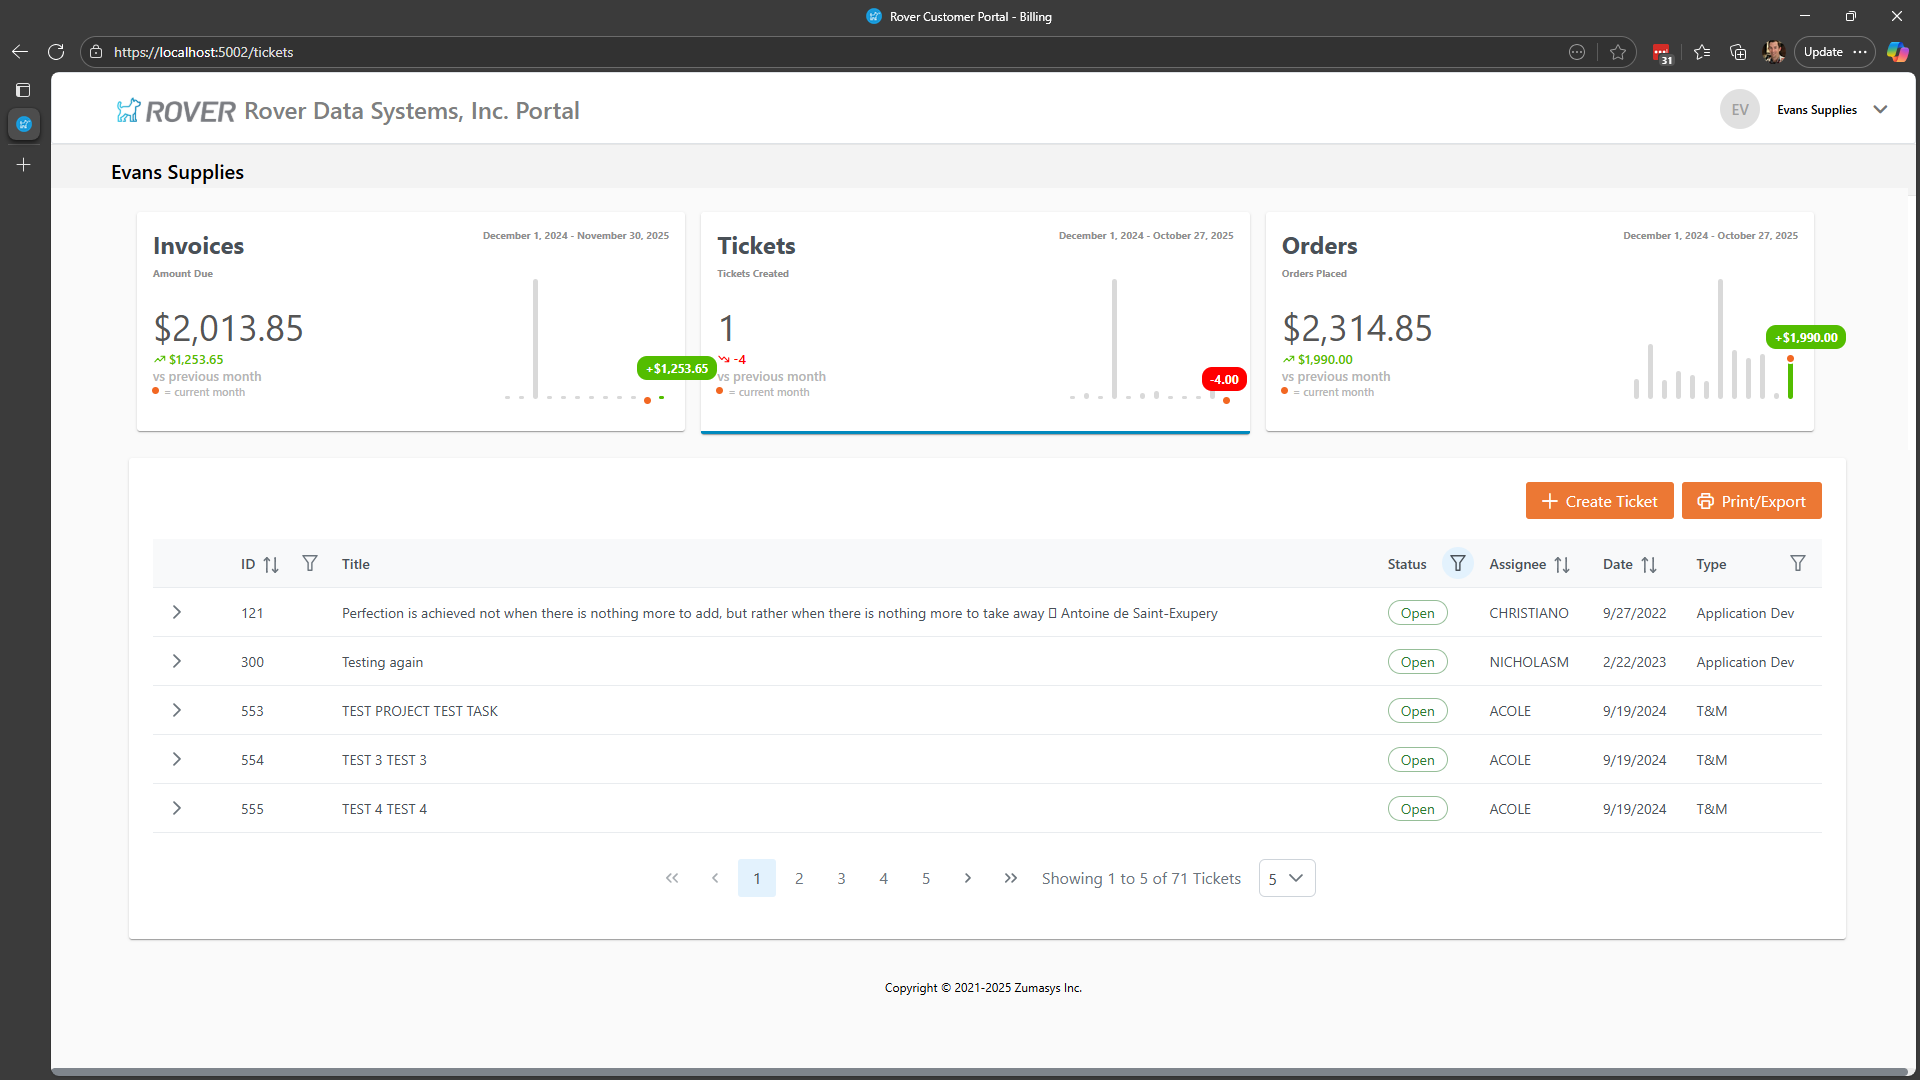Sort tickets by Date
1920x1080 pixels.
[1649, 565]
